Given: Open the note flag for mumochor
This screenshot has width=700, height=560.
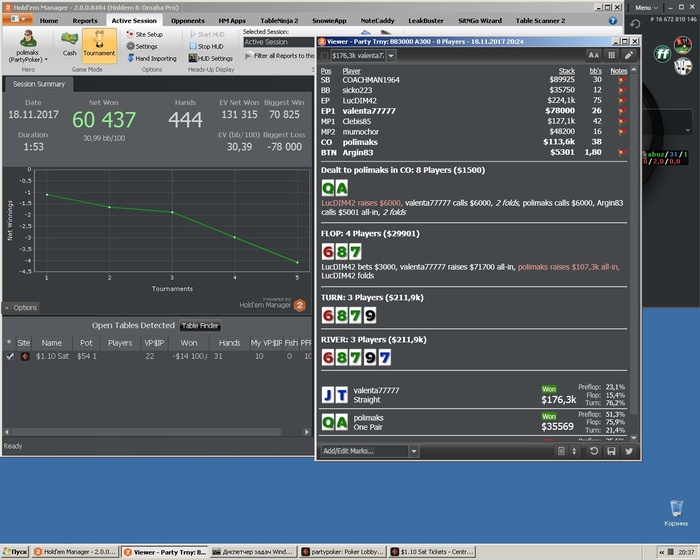Looking at the screenshot, I should (621, 132).
